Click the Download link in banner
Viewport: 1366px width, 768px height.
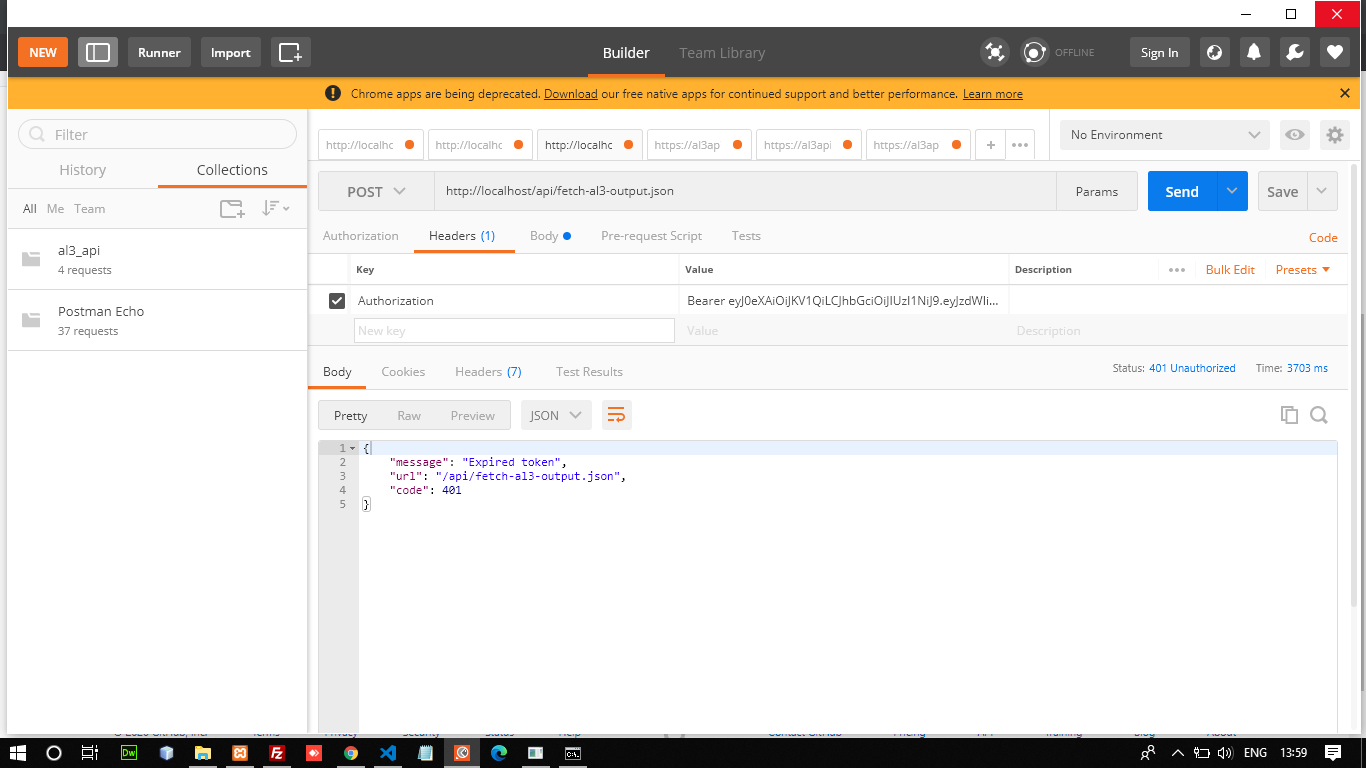tap(570, 93)
